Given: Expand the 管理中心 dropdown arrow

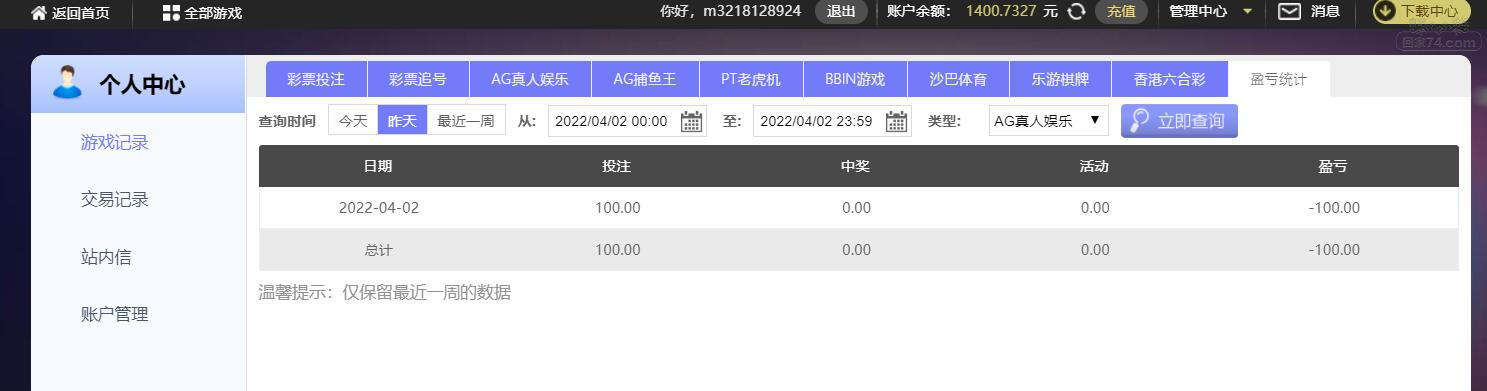Looking at the screenshot, I should (x=1247, y=12).
